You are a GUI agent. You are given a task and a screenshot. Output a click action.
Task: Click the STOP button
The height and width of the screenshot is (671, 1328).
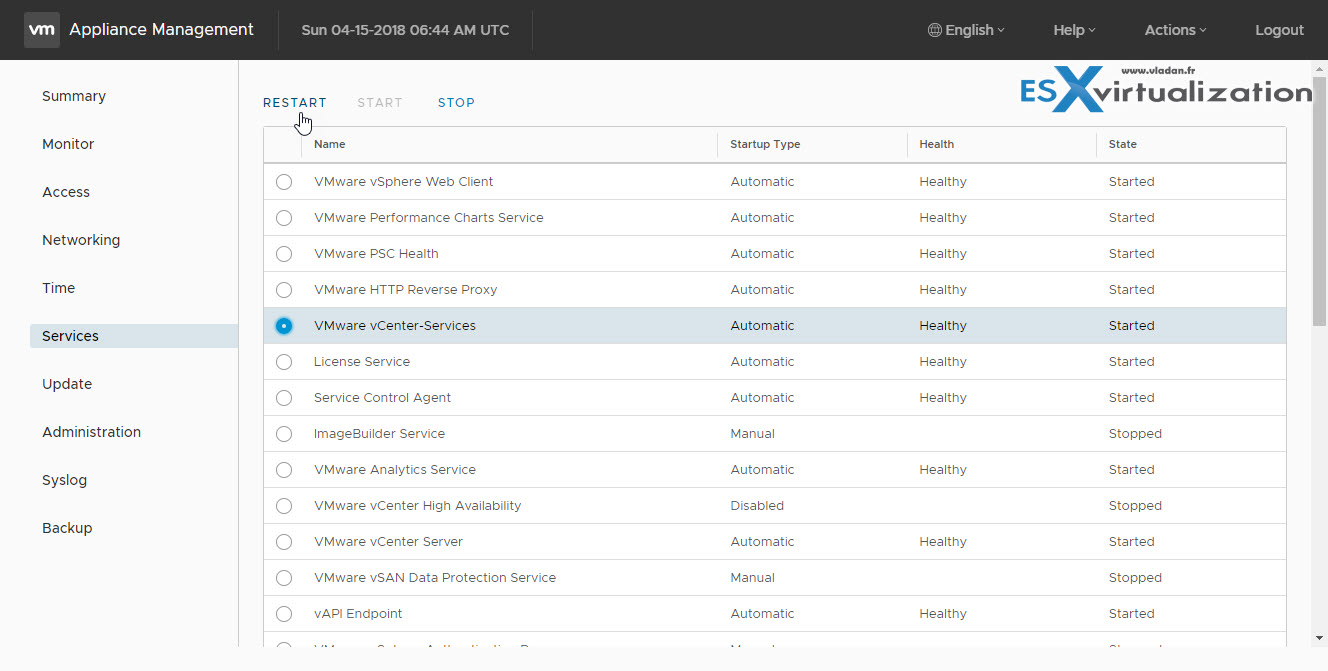pyautogui.click(x=456, y=102)
